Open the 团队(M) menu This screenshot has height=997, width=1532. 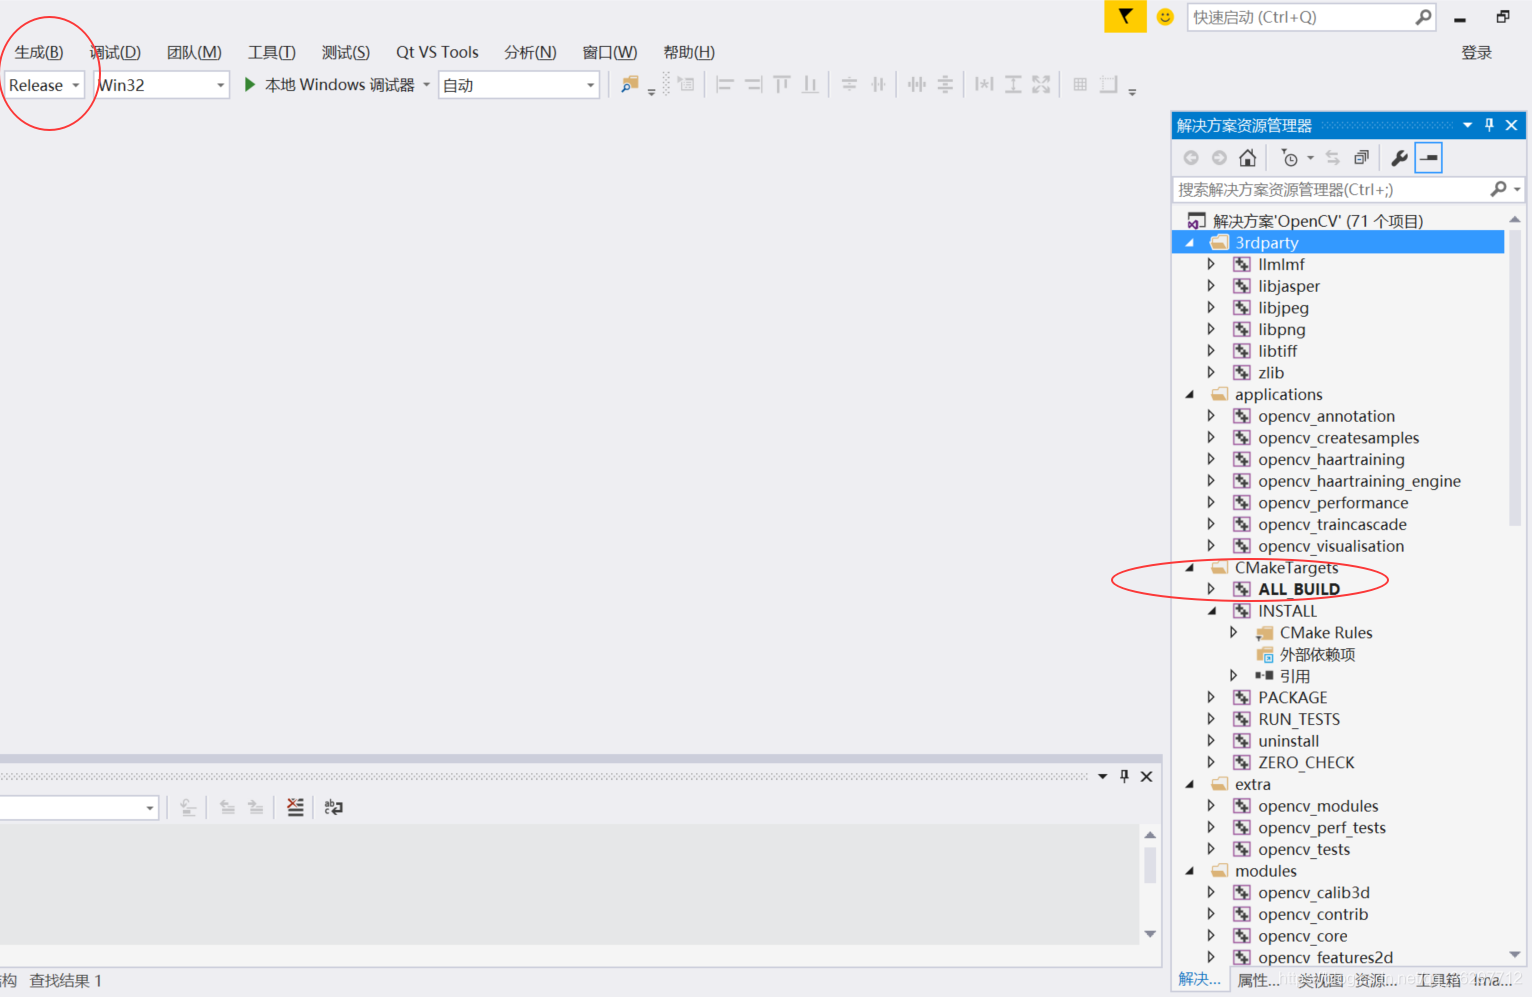[x=194, y=52]
